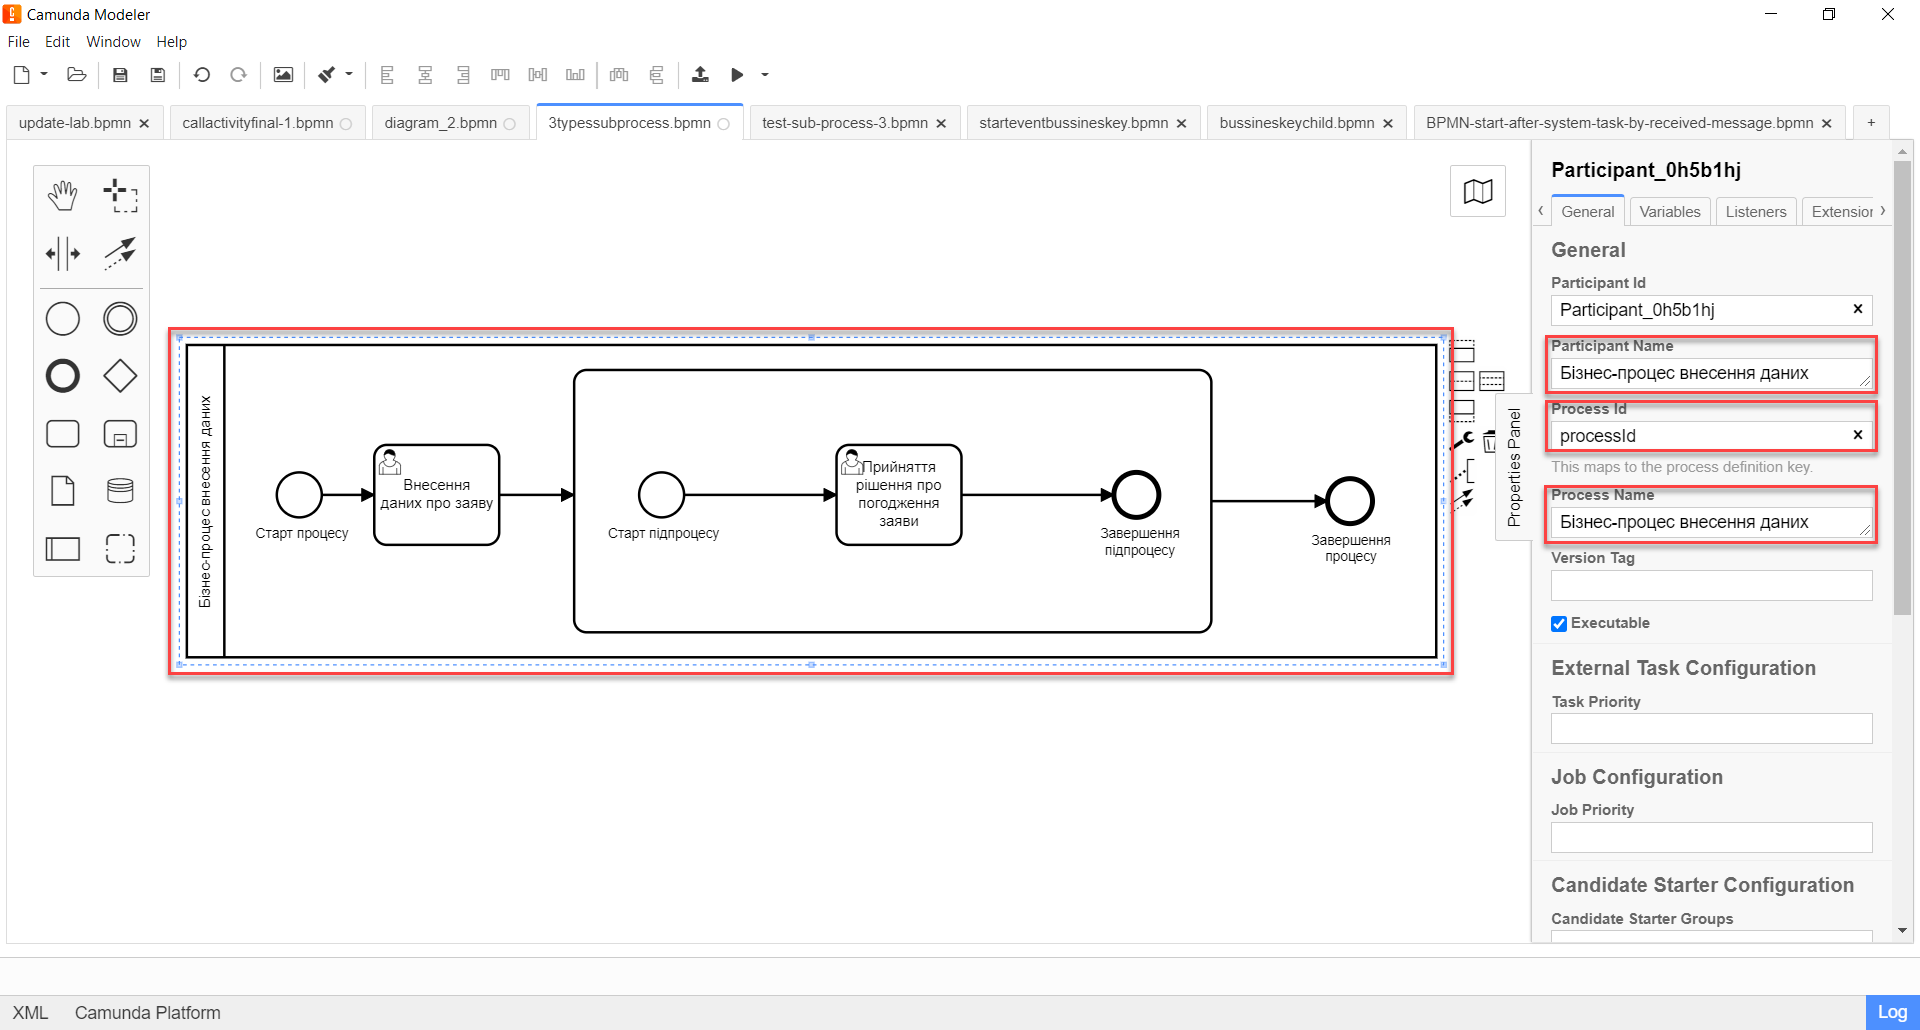Click into the Version Tag field

pos(1711,586)
